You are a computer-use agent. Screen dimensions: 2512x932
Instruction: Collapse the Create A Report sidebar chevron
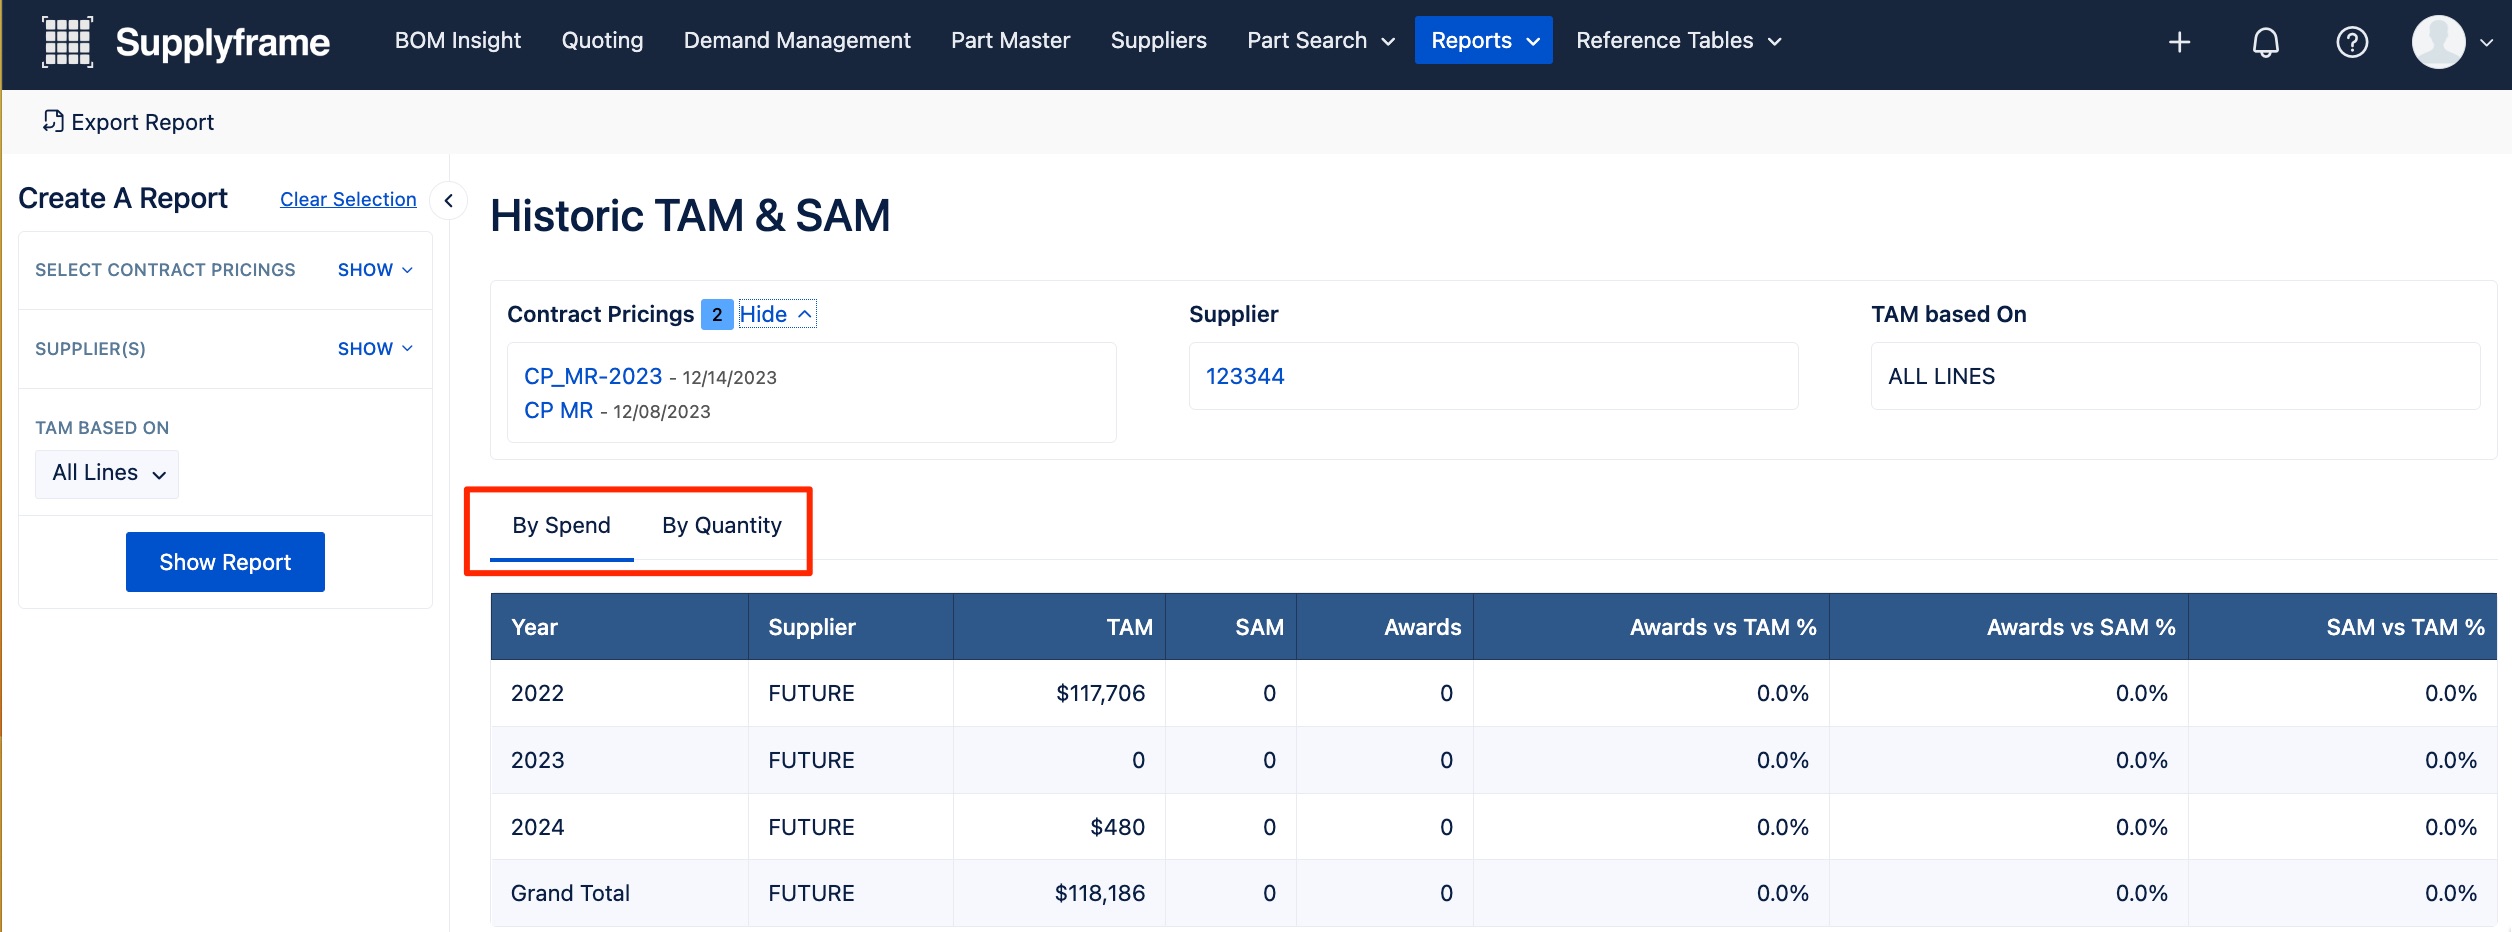pos(449,200)
